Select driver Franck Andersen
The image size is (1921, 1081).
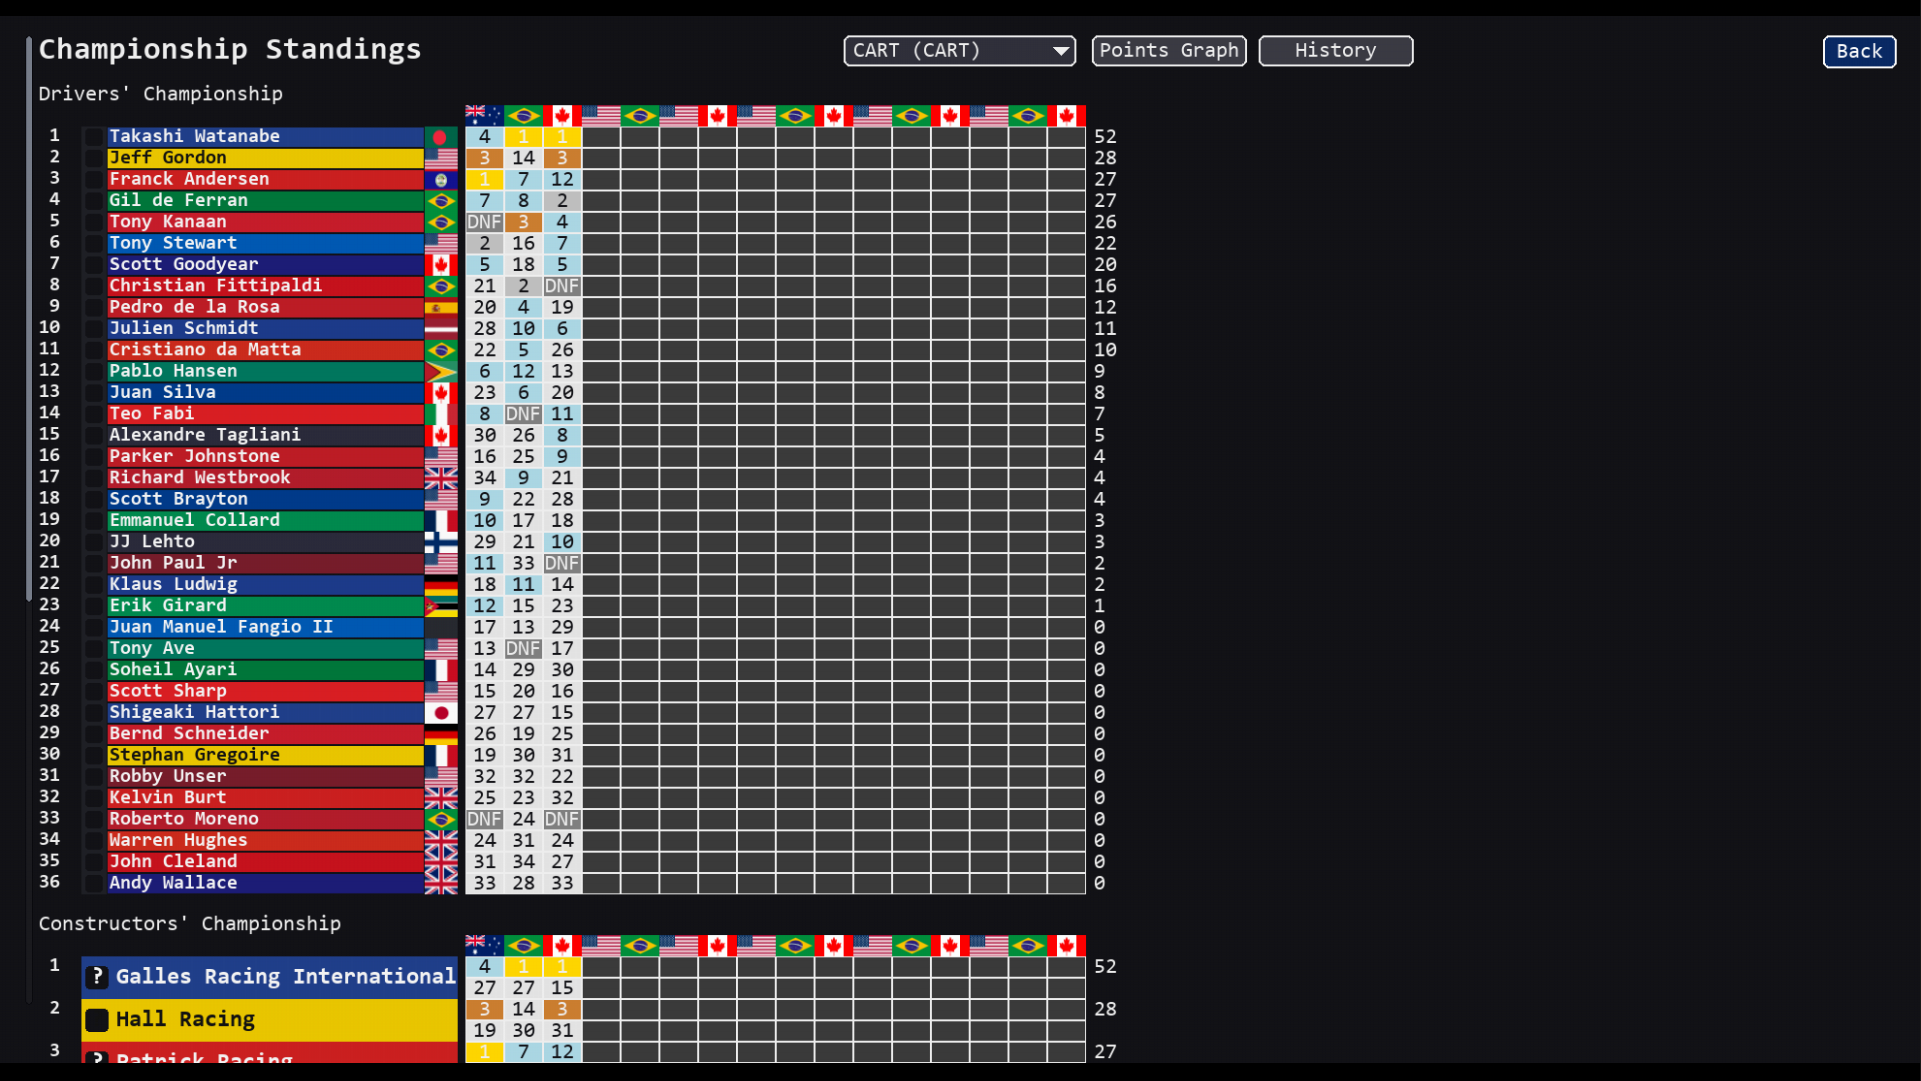point(266,180)
